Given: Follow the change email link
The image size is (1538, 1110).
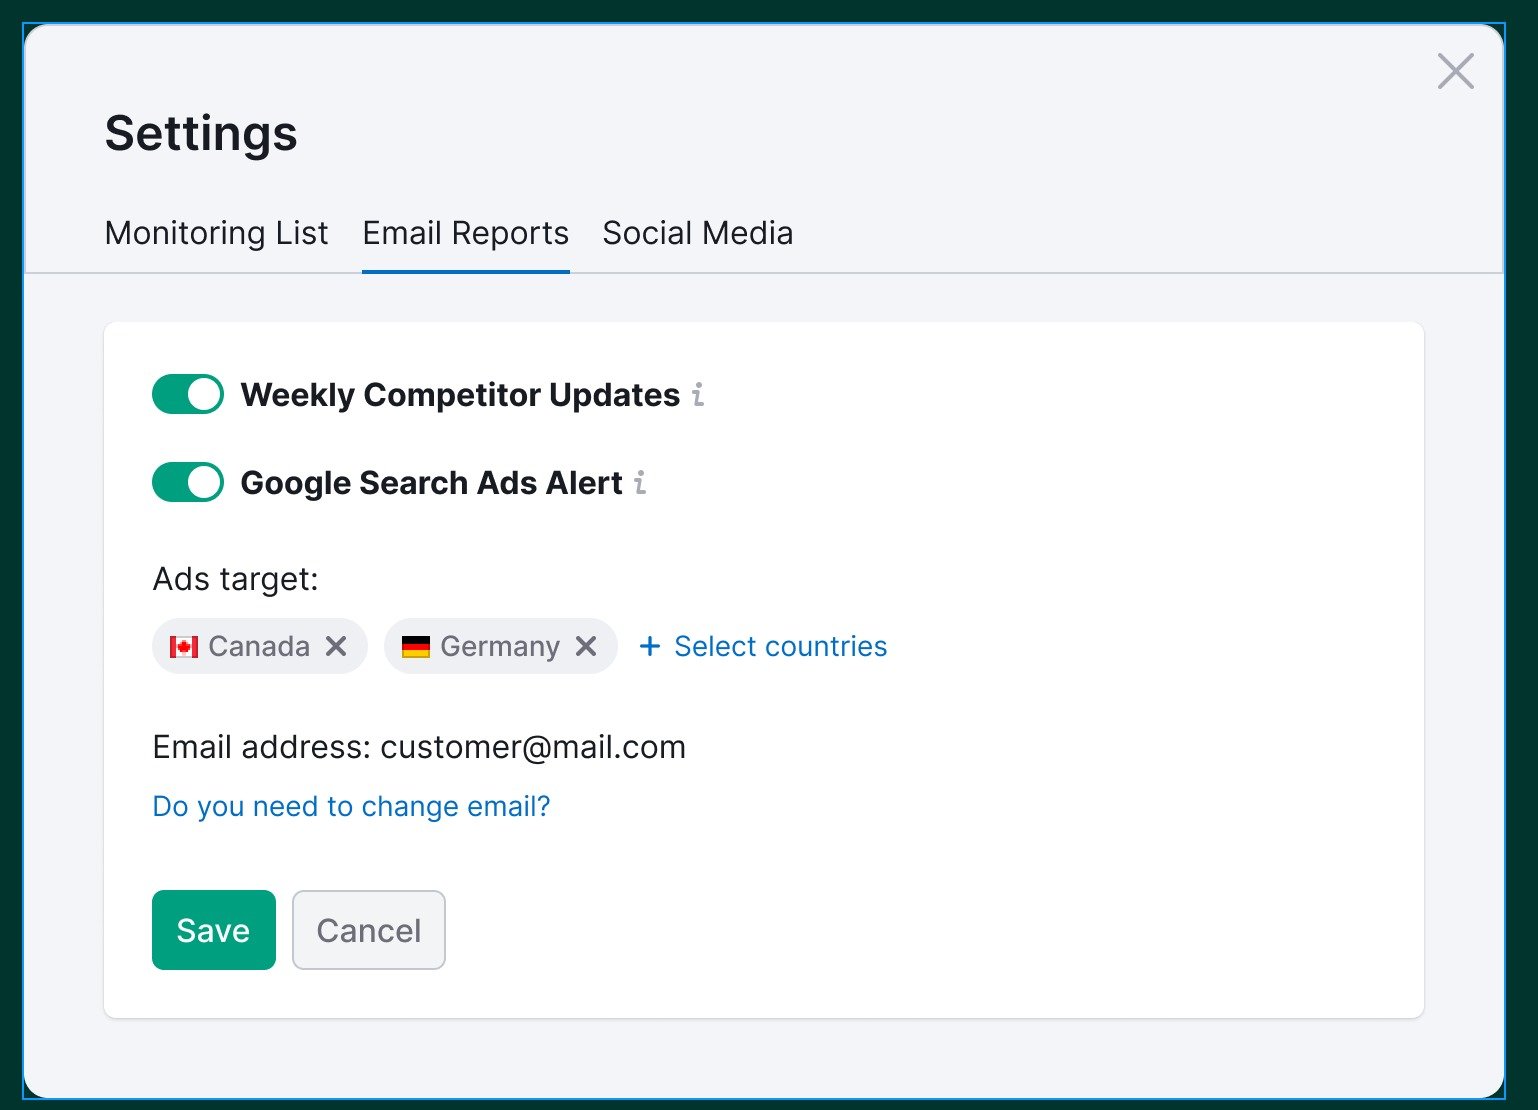Looking at the screenshot, I should pos(350,806).
